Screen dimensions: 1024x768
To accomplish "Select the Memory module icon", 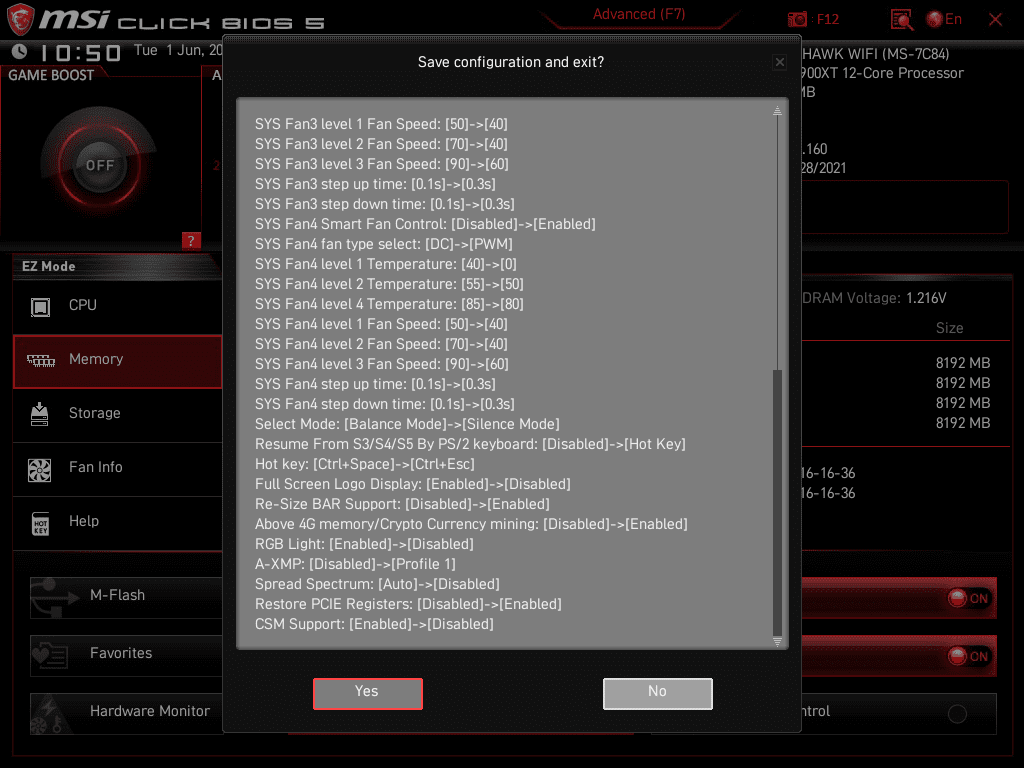I will (40, 360).
